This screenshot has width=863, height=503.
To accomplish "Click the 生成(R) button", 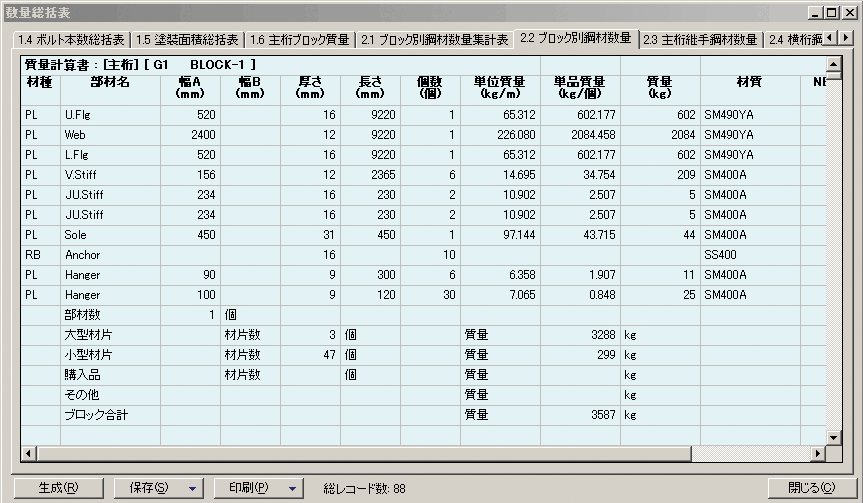I will pos(58,488).
